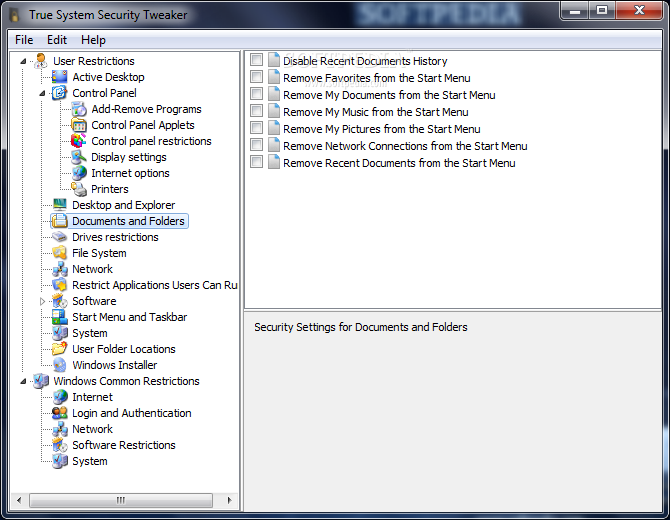670x520 pixels.
Task: Click the Restrict Applications icon
Action: [59, 285]
